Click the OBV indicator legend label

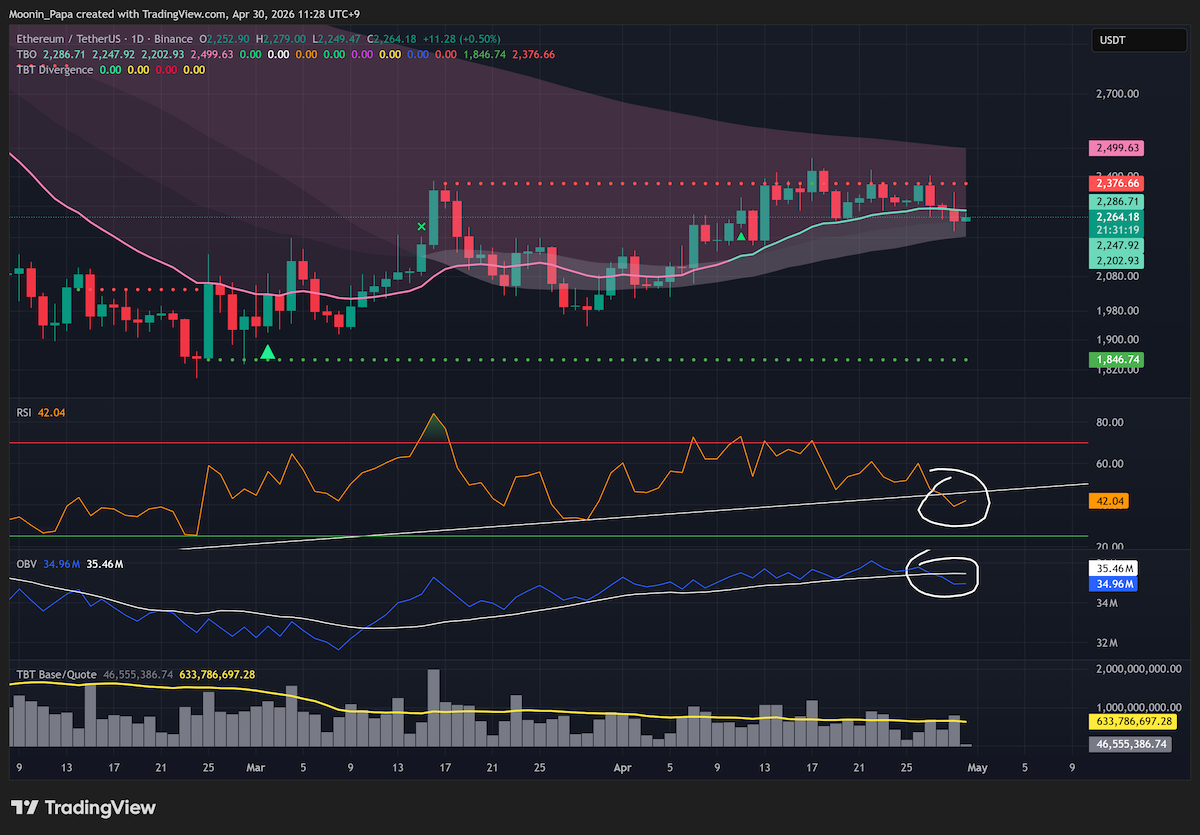25,565
